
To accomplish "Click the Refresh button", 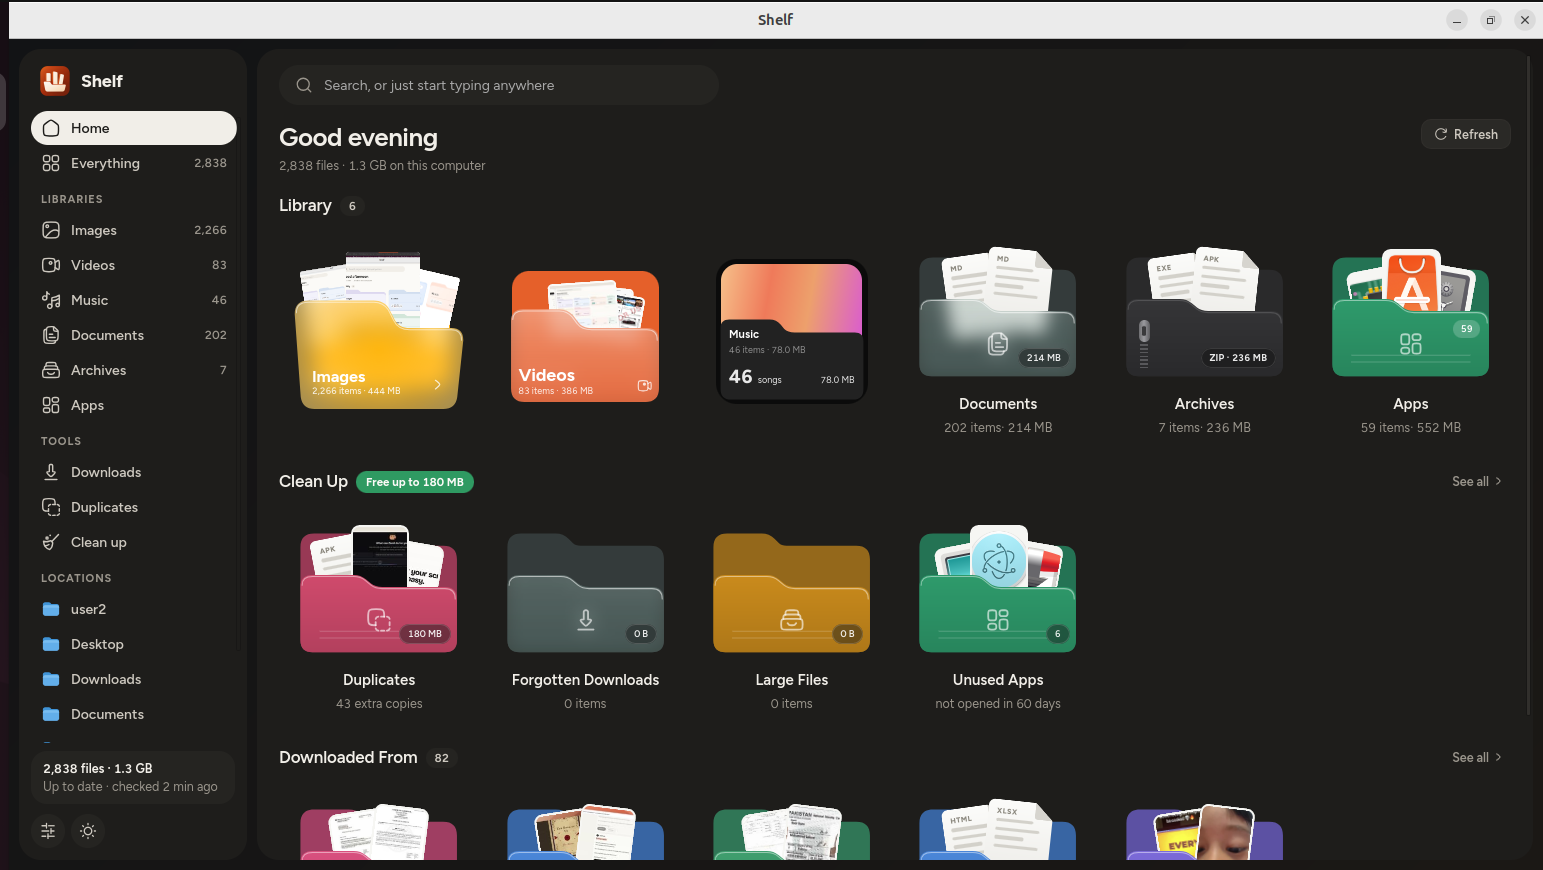I will click(x=1466, y=134).
